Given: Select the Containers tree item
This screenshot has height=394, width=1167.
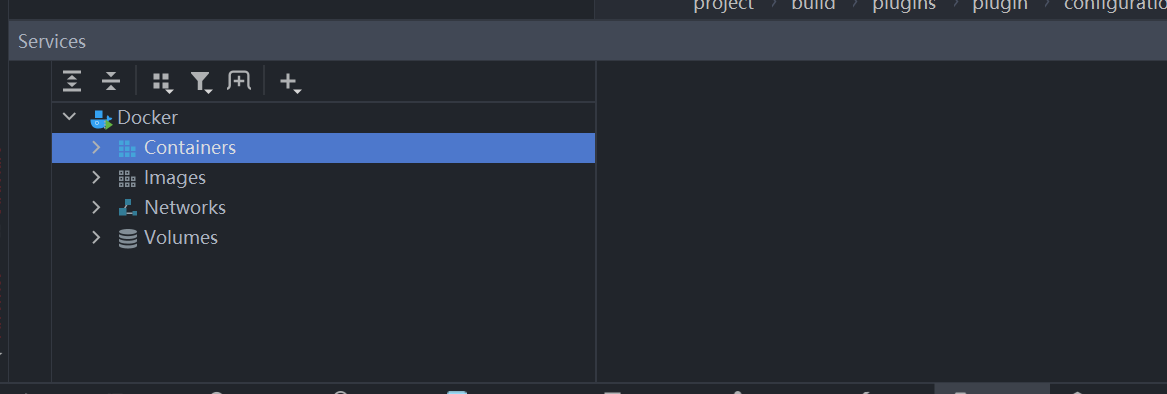Looking at the screenshot, I should tap(323, 147).
